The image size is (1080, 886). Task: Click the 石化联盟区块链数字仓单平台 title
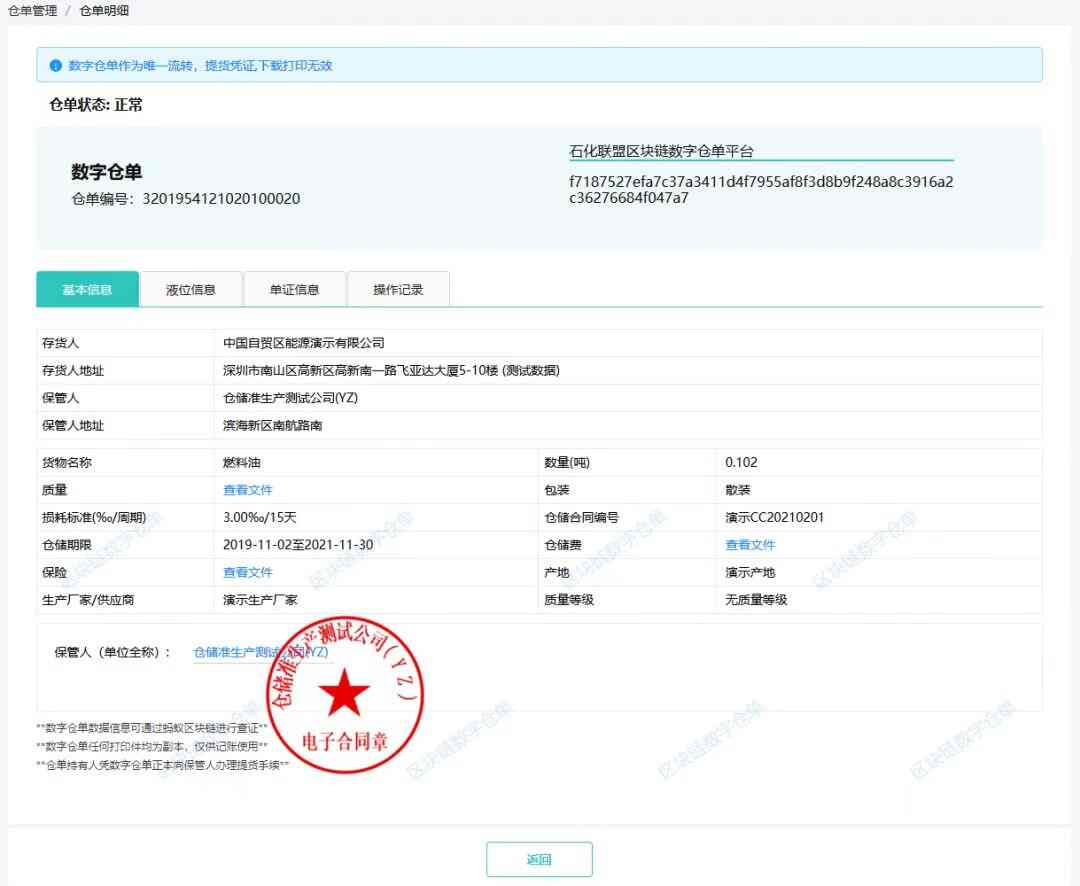[661, 152]
